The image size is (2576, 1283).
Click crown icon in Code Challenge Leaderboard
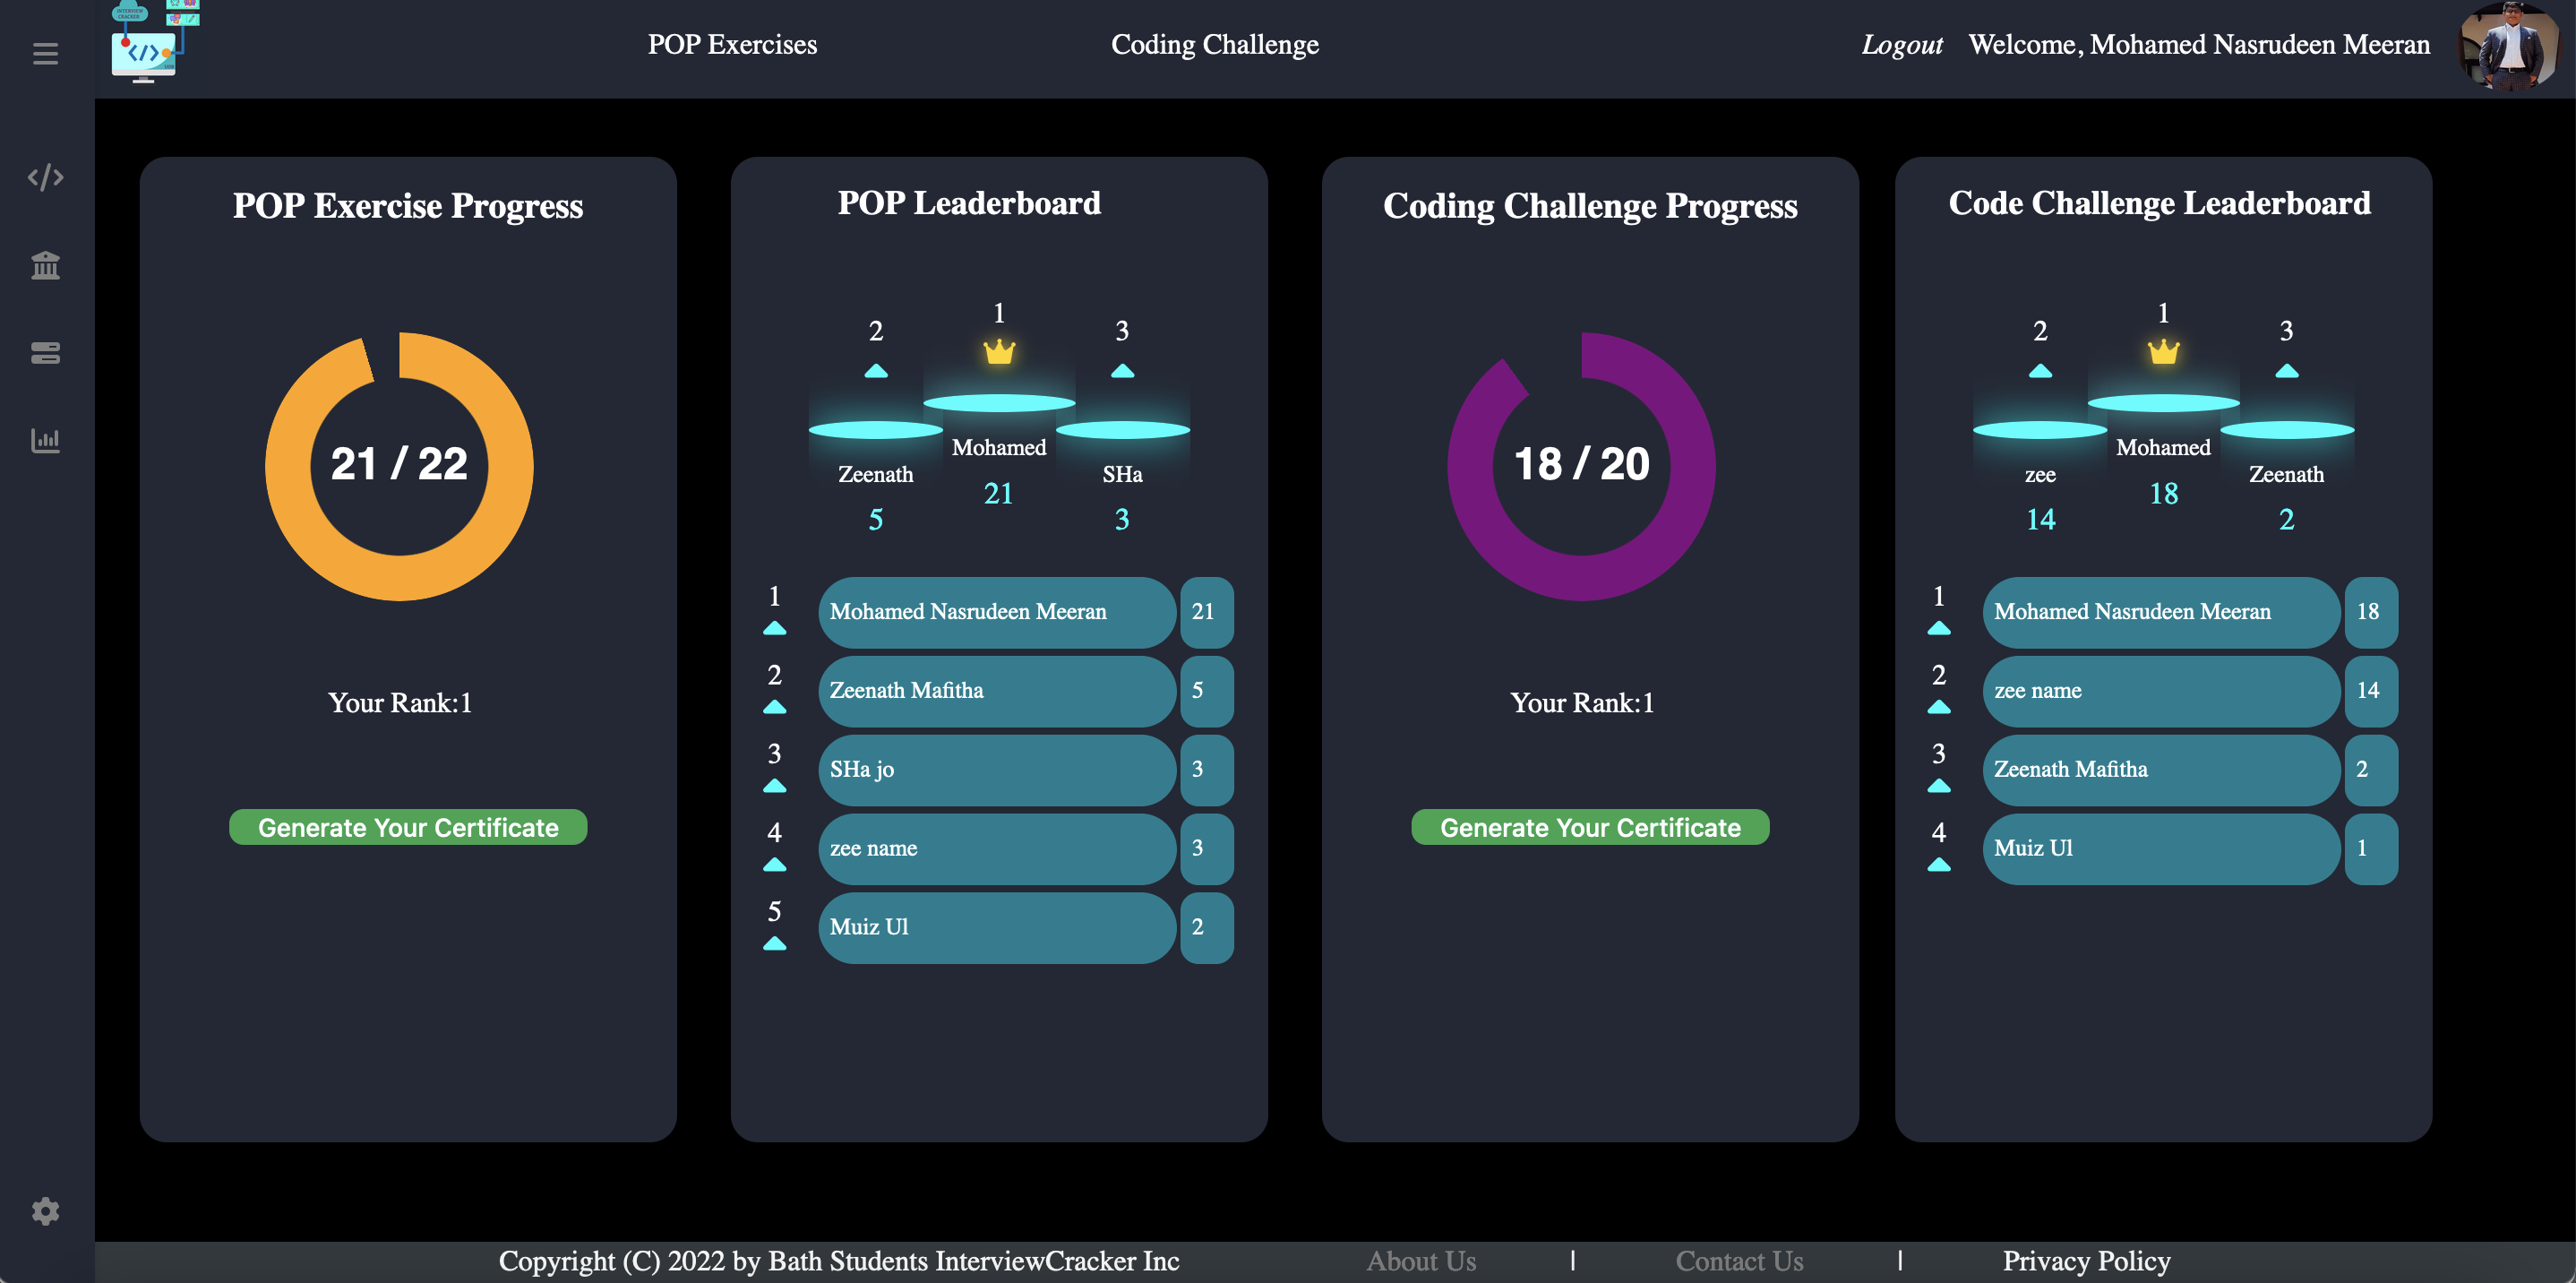pos(2163,352)
